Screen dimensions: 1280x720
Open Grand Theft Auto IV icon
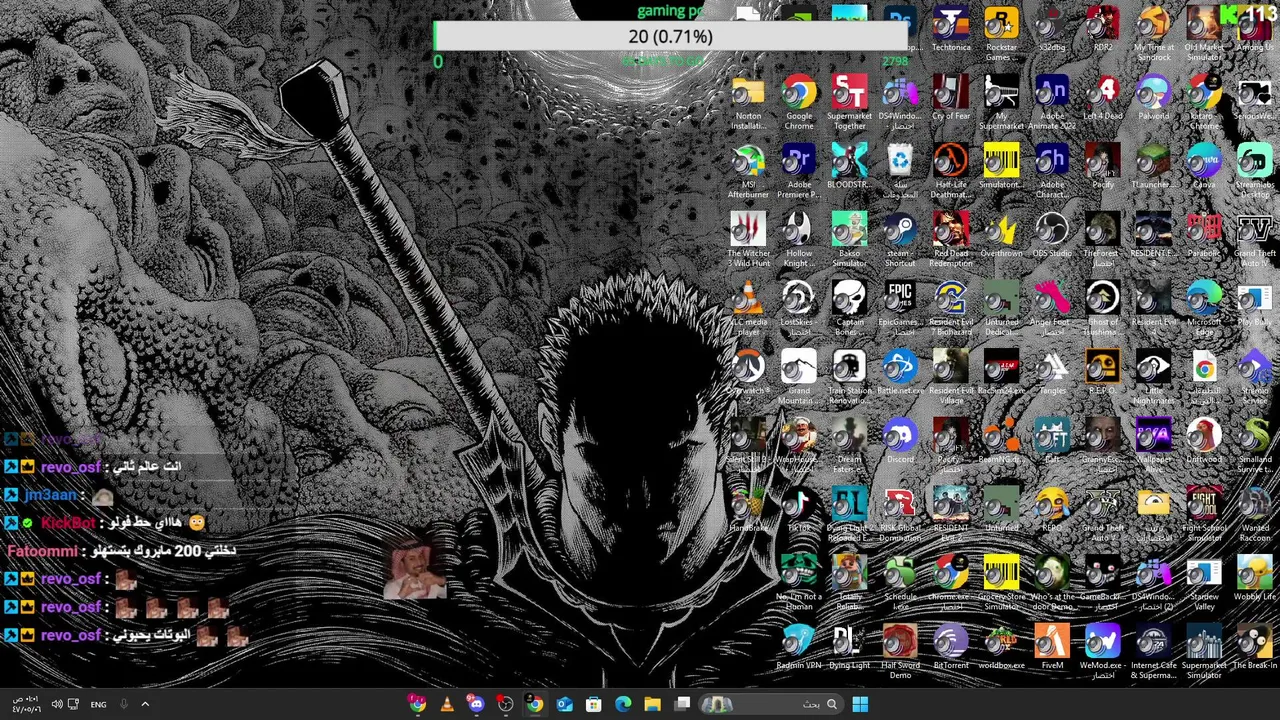click(x=1254, y=240)
